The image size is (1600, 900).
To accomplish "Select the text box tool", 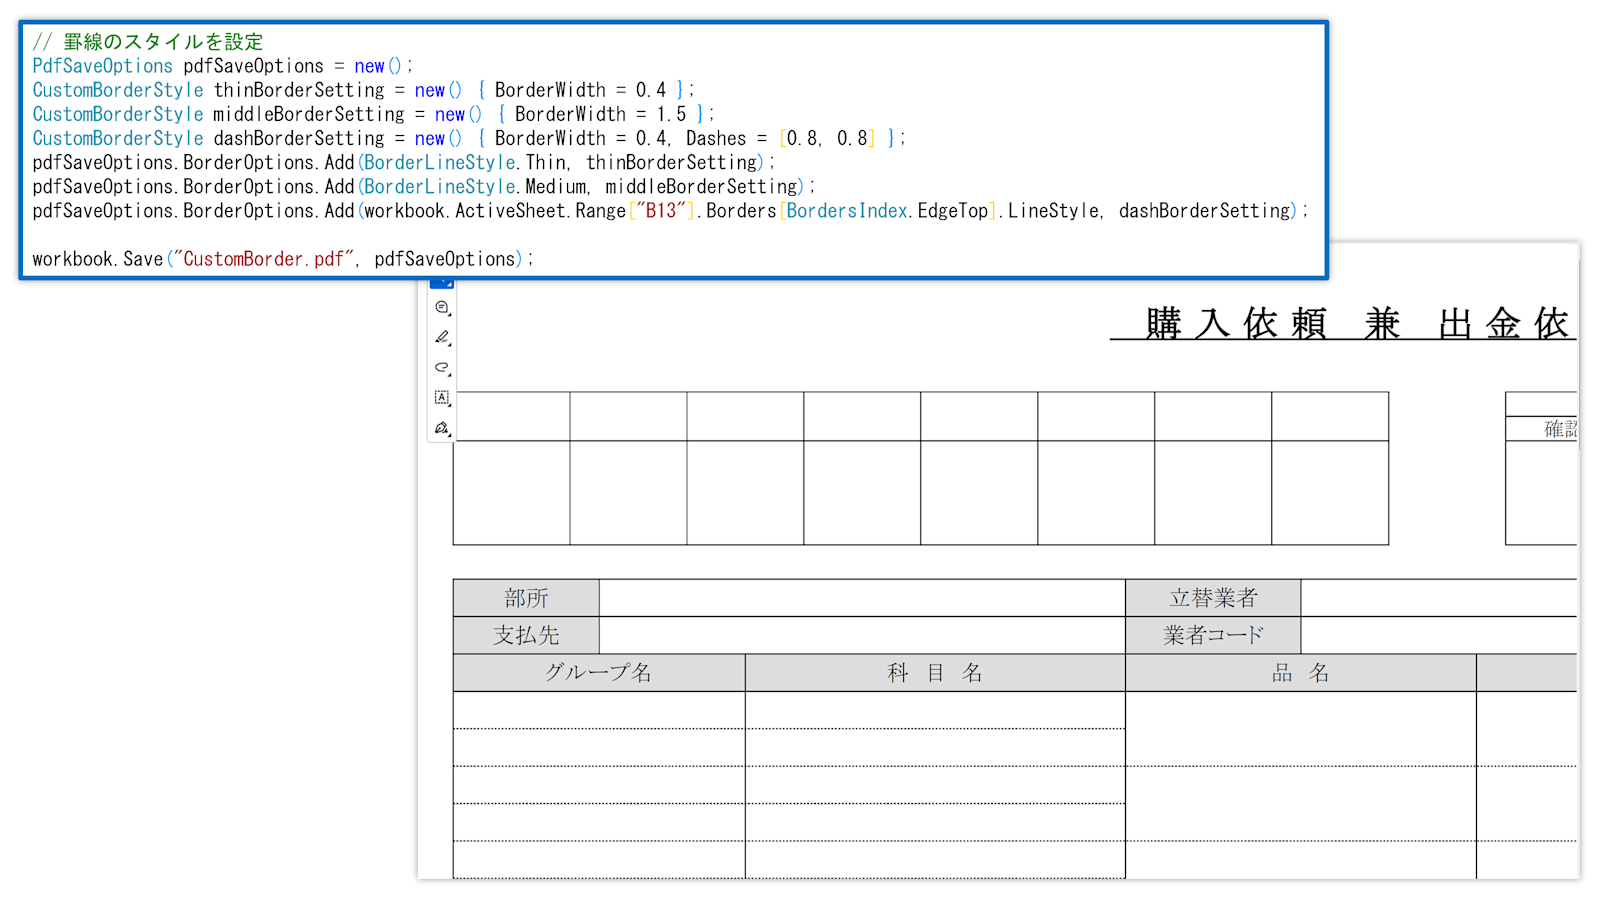I will [x=442, y=398].
